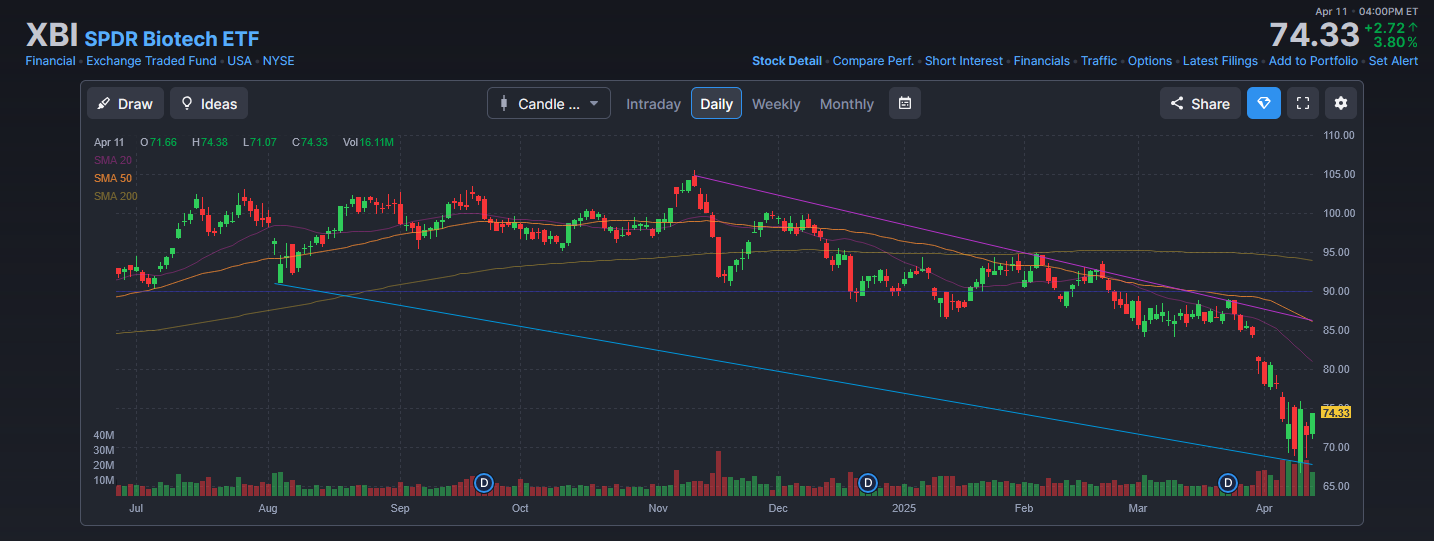Screen dimensions: 1434x541
Task: Toggle the SMA 20 indicator label
Action: point(113,160)
